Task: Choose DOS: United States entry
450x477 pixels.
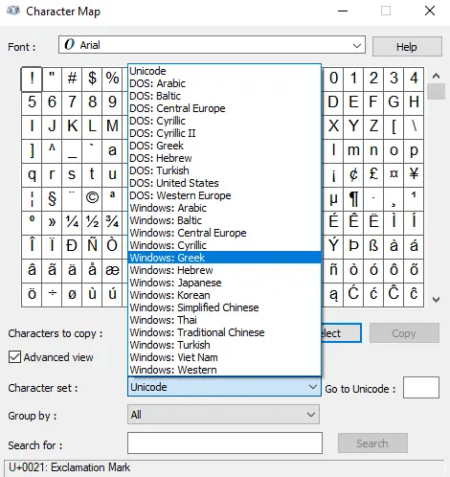Action: click(224, 183)
